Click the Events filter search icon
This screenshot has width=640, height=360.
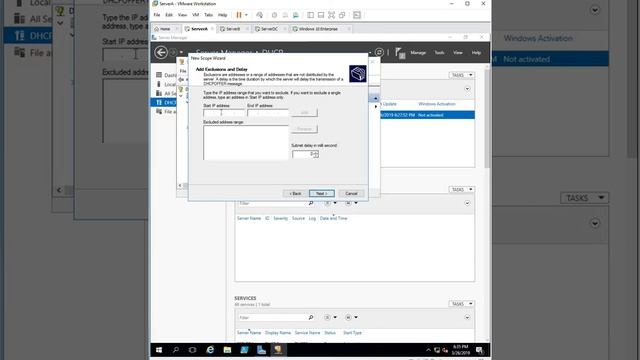coord(311,203)
